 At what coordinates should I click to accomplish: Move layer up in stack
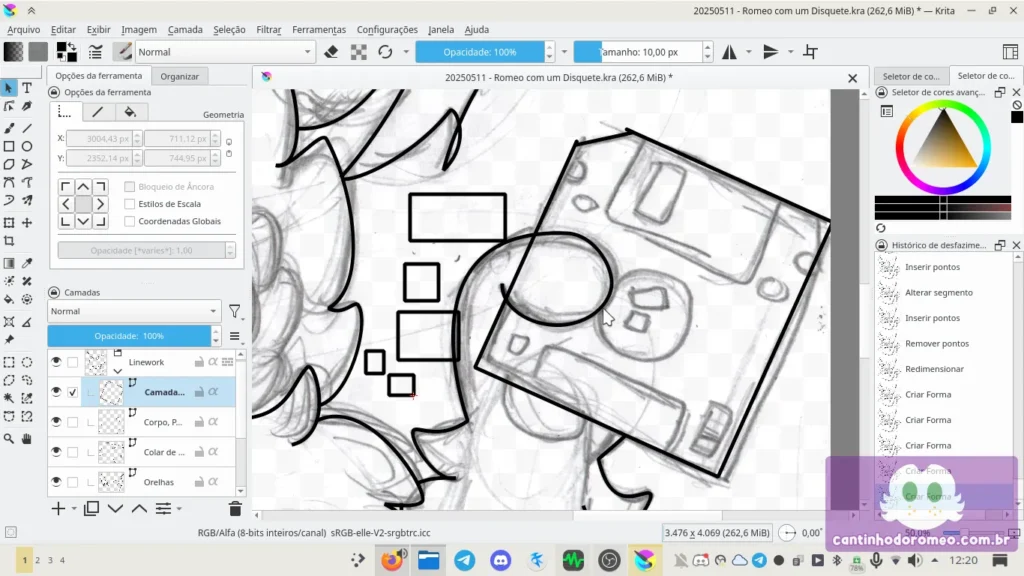(139, 508)
